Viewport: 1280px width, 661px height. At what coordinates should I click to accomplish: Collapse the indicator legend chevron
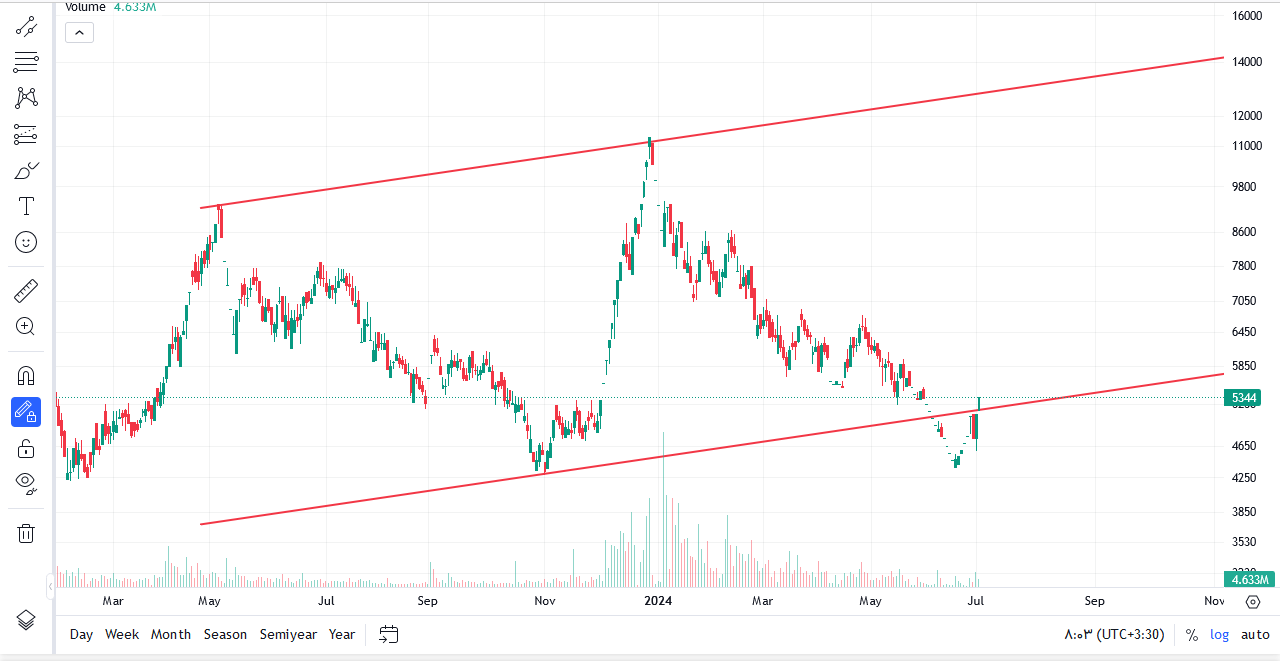[x=79, y=32]
